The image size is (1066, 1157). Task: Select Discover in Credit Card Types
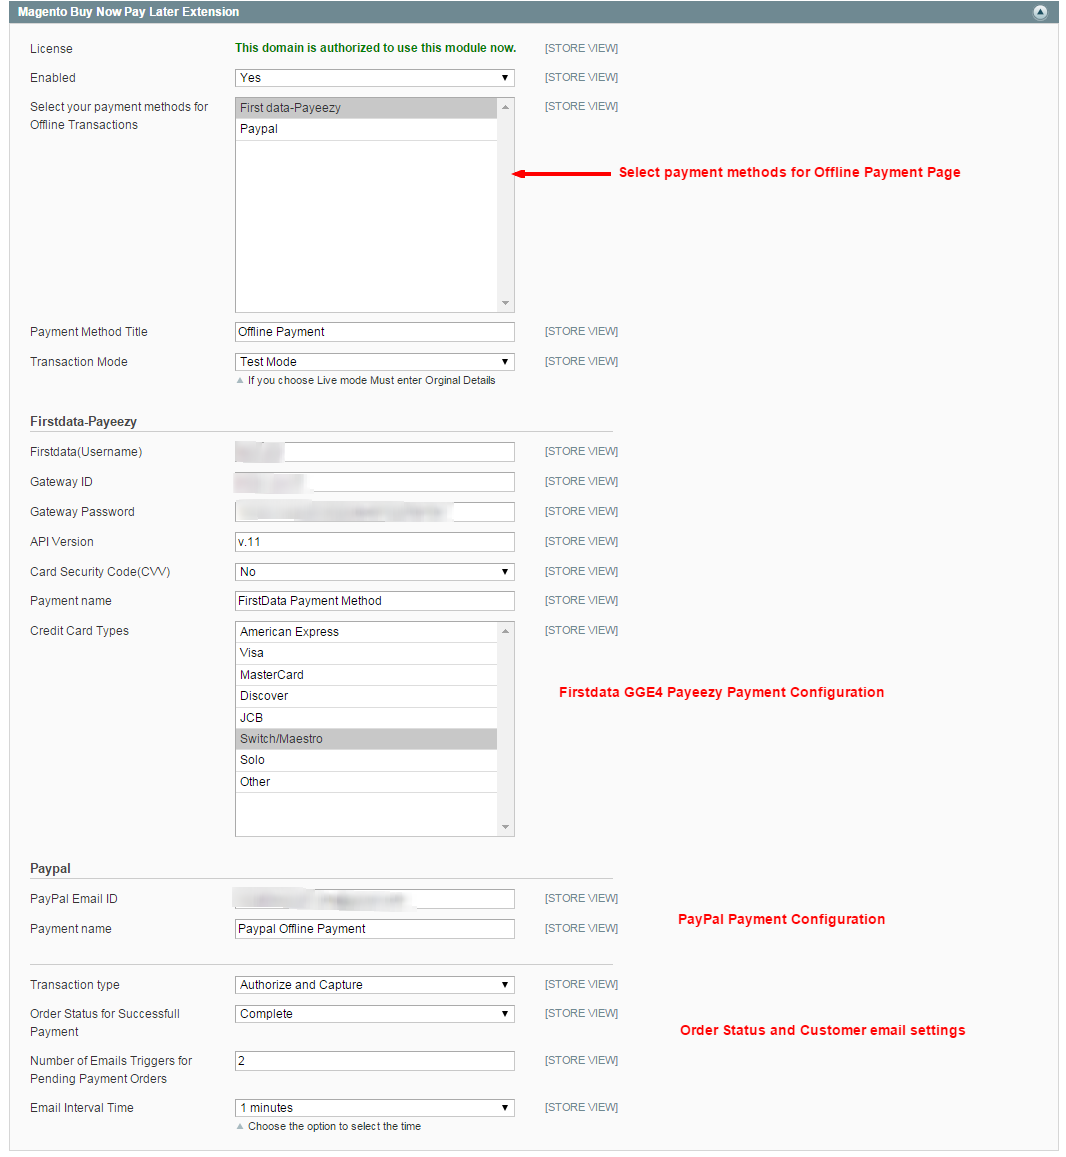pos(366,696)
